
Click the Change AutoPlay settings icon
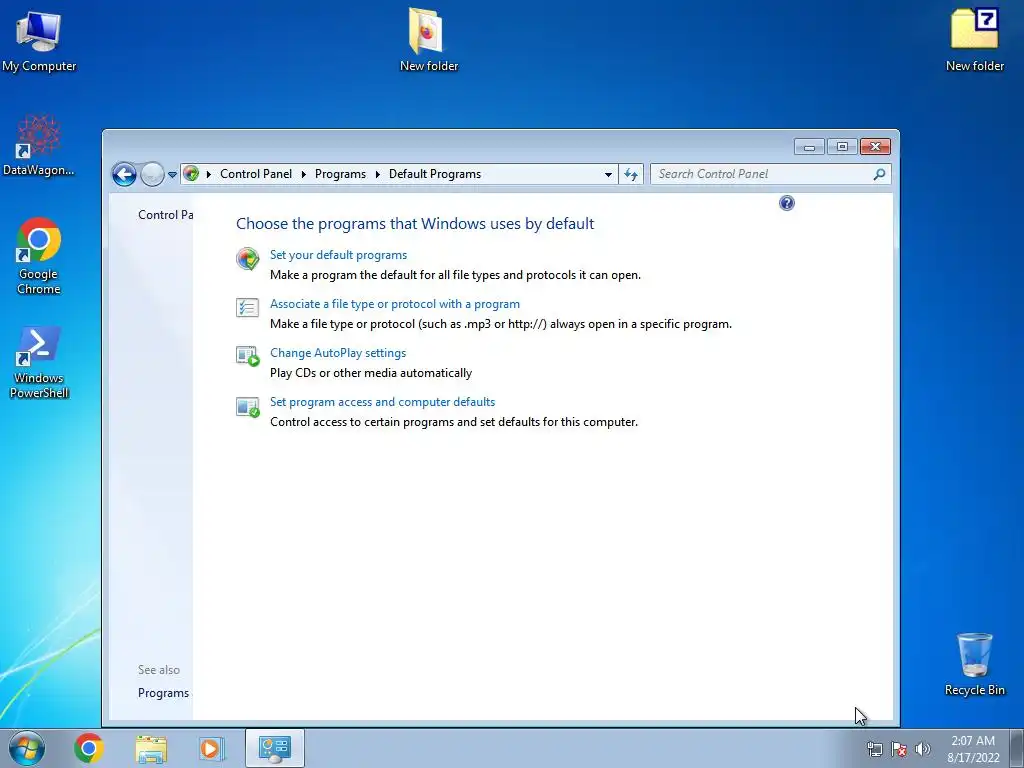point(248,356)
